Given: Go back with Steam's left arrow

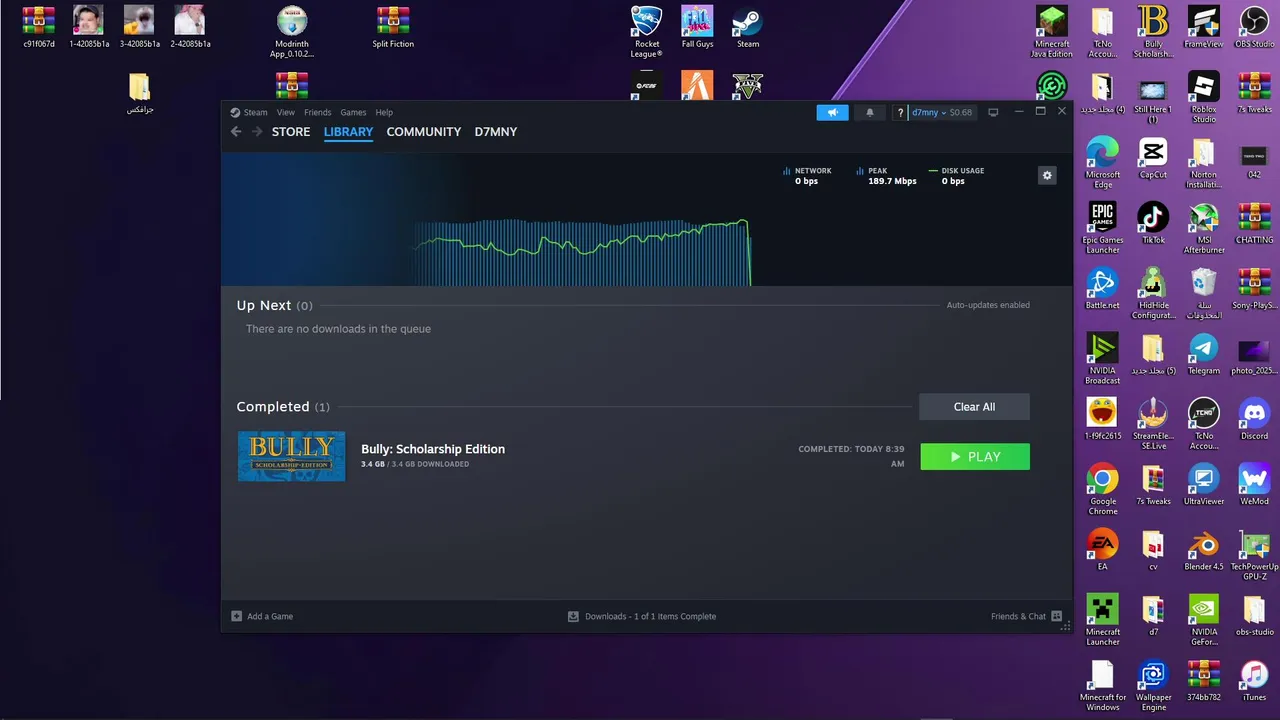Looking at the screenshot, I should pyautogui.click(x=236, y=132).
